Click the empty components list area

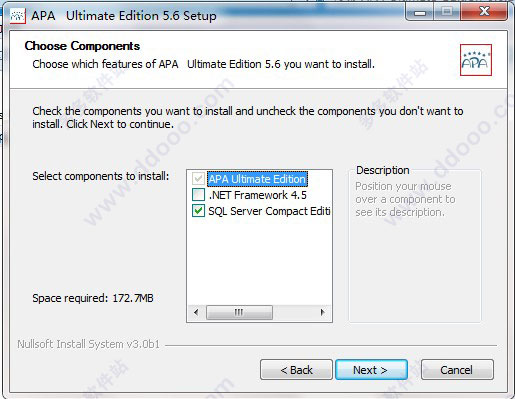click(259, 262)
